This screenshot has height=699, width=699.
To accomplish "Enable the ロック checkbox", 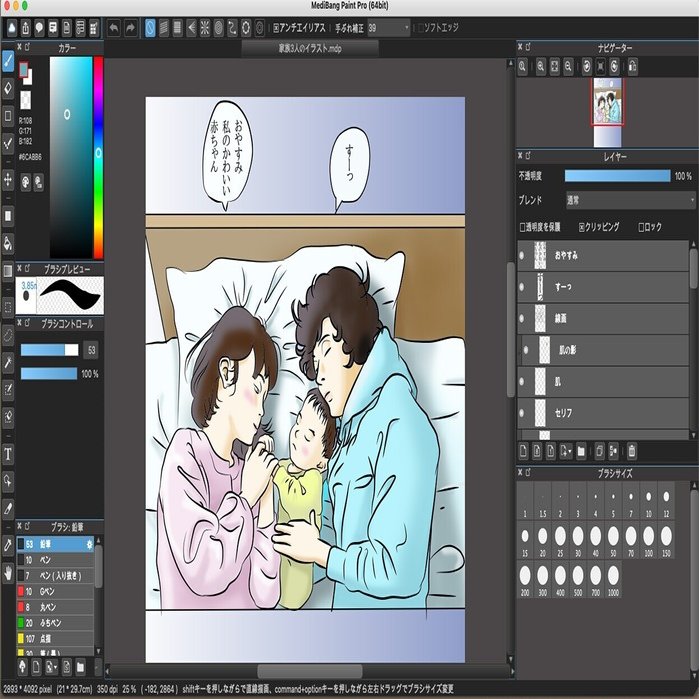I will (x=641, y=227).
